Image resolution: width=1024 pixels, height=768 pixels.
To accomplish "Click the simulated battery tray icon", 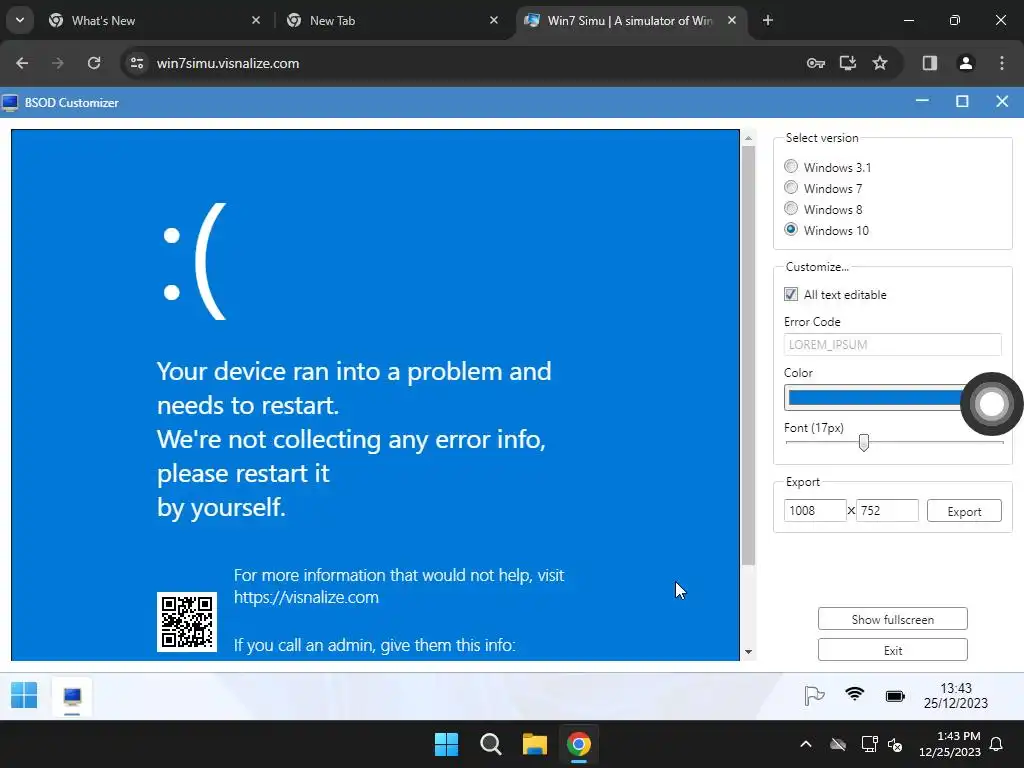I will (x=895, y=696).
